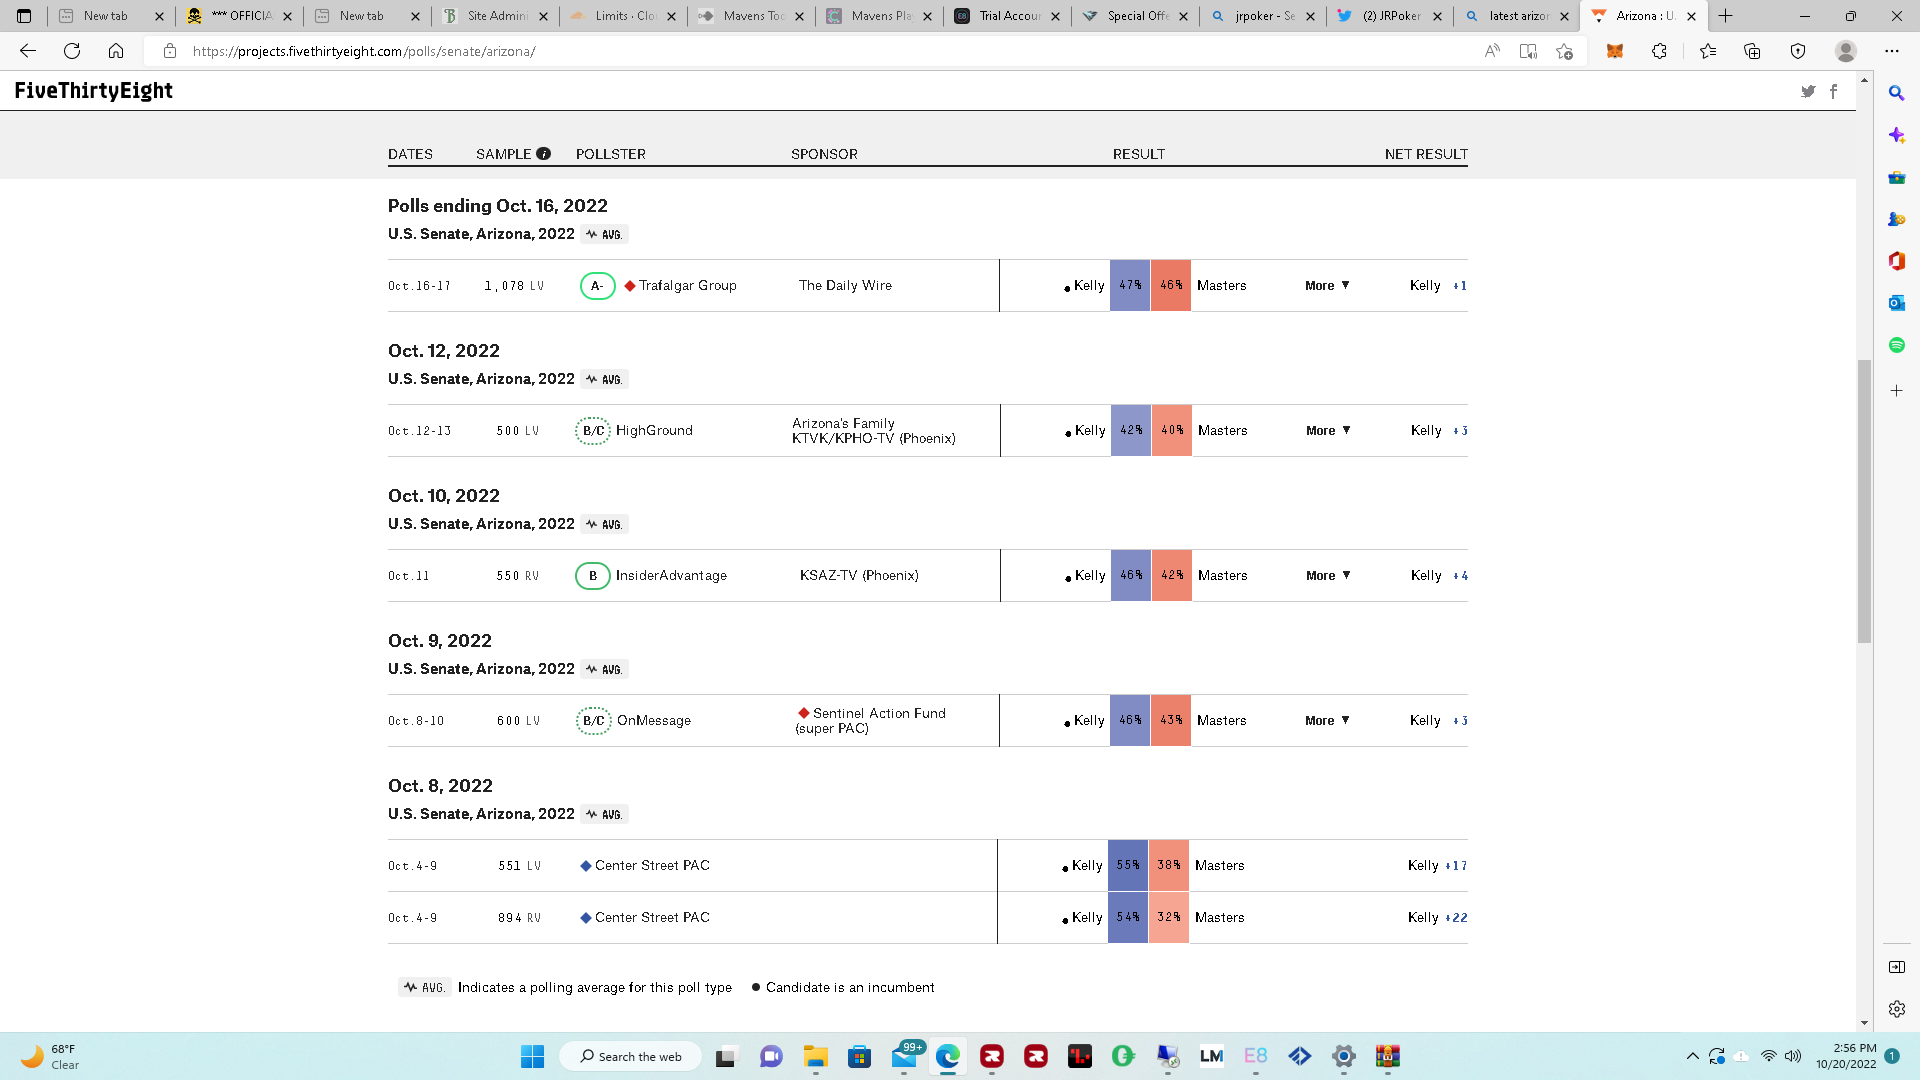The height and width of the screenshot is (1080, 1920).
Task: Click the MetaMask fox extension icon
Action: click(x=1614, y=51)
